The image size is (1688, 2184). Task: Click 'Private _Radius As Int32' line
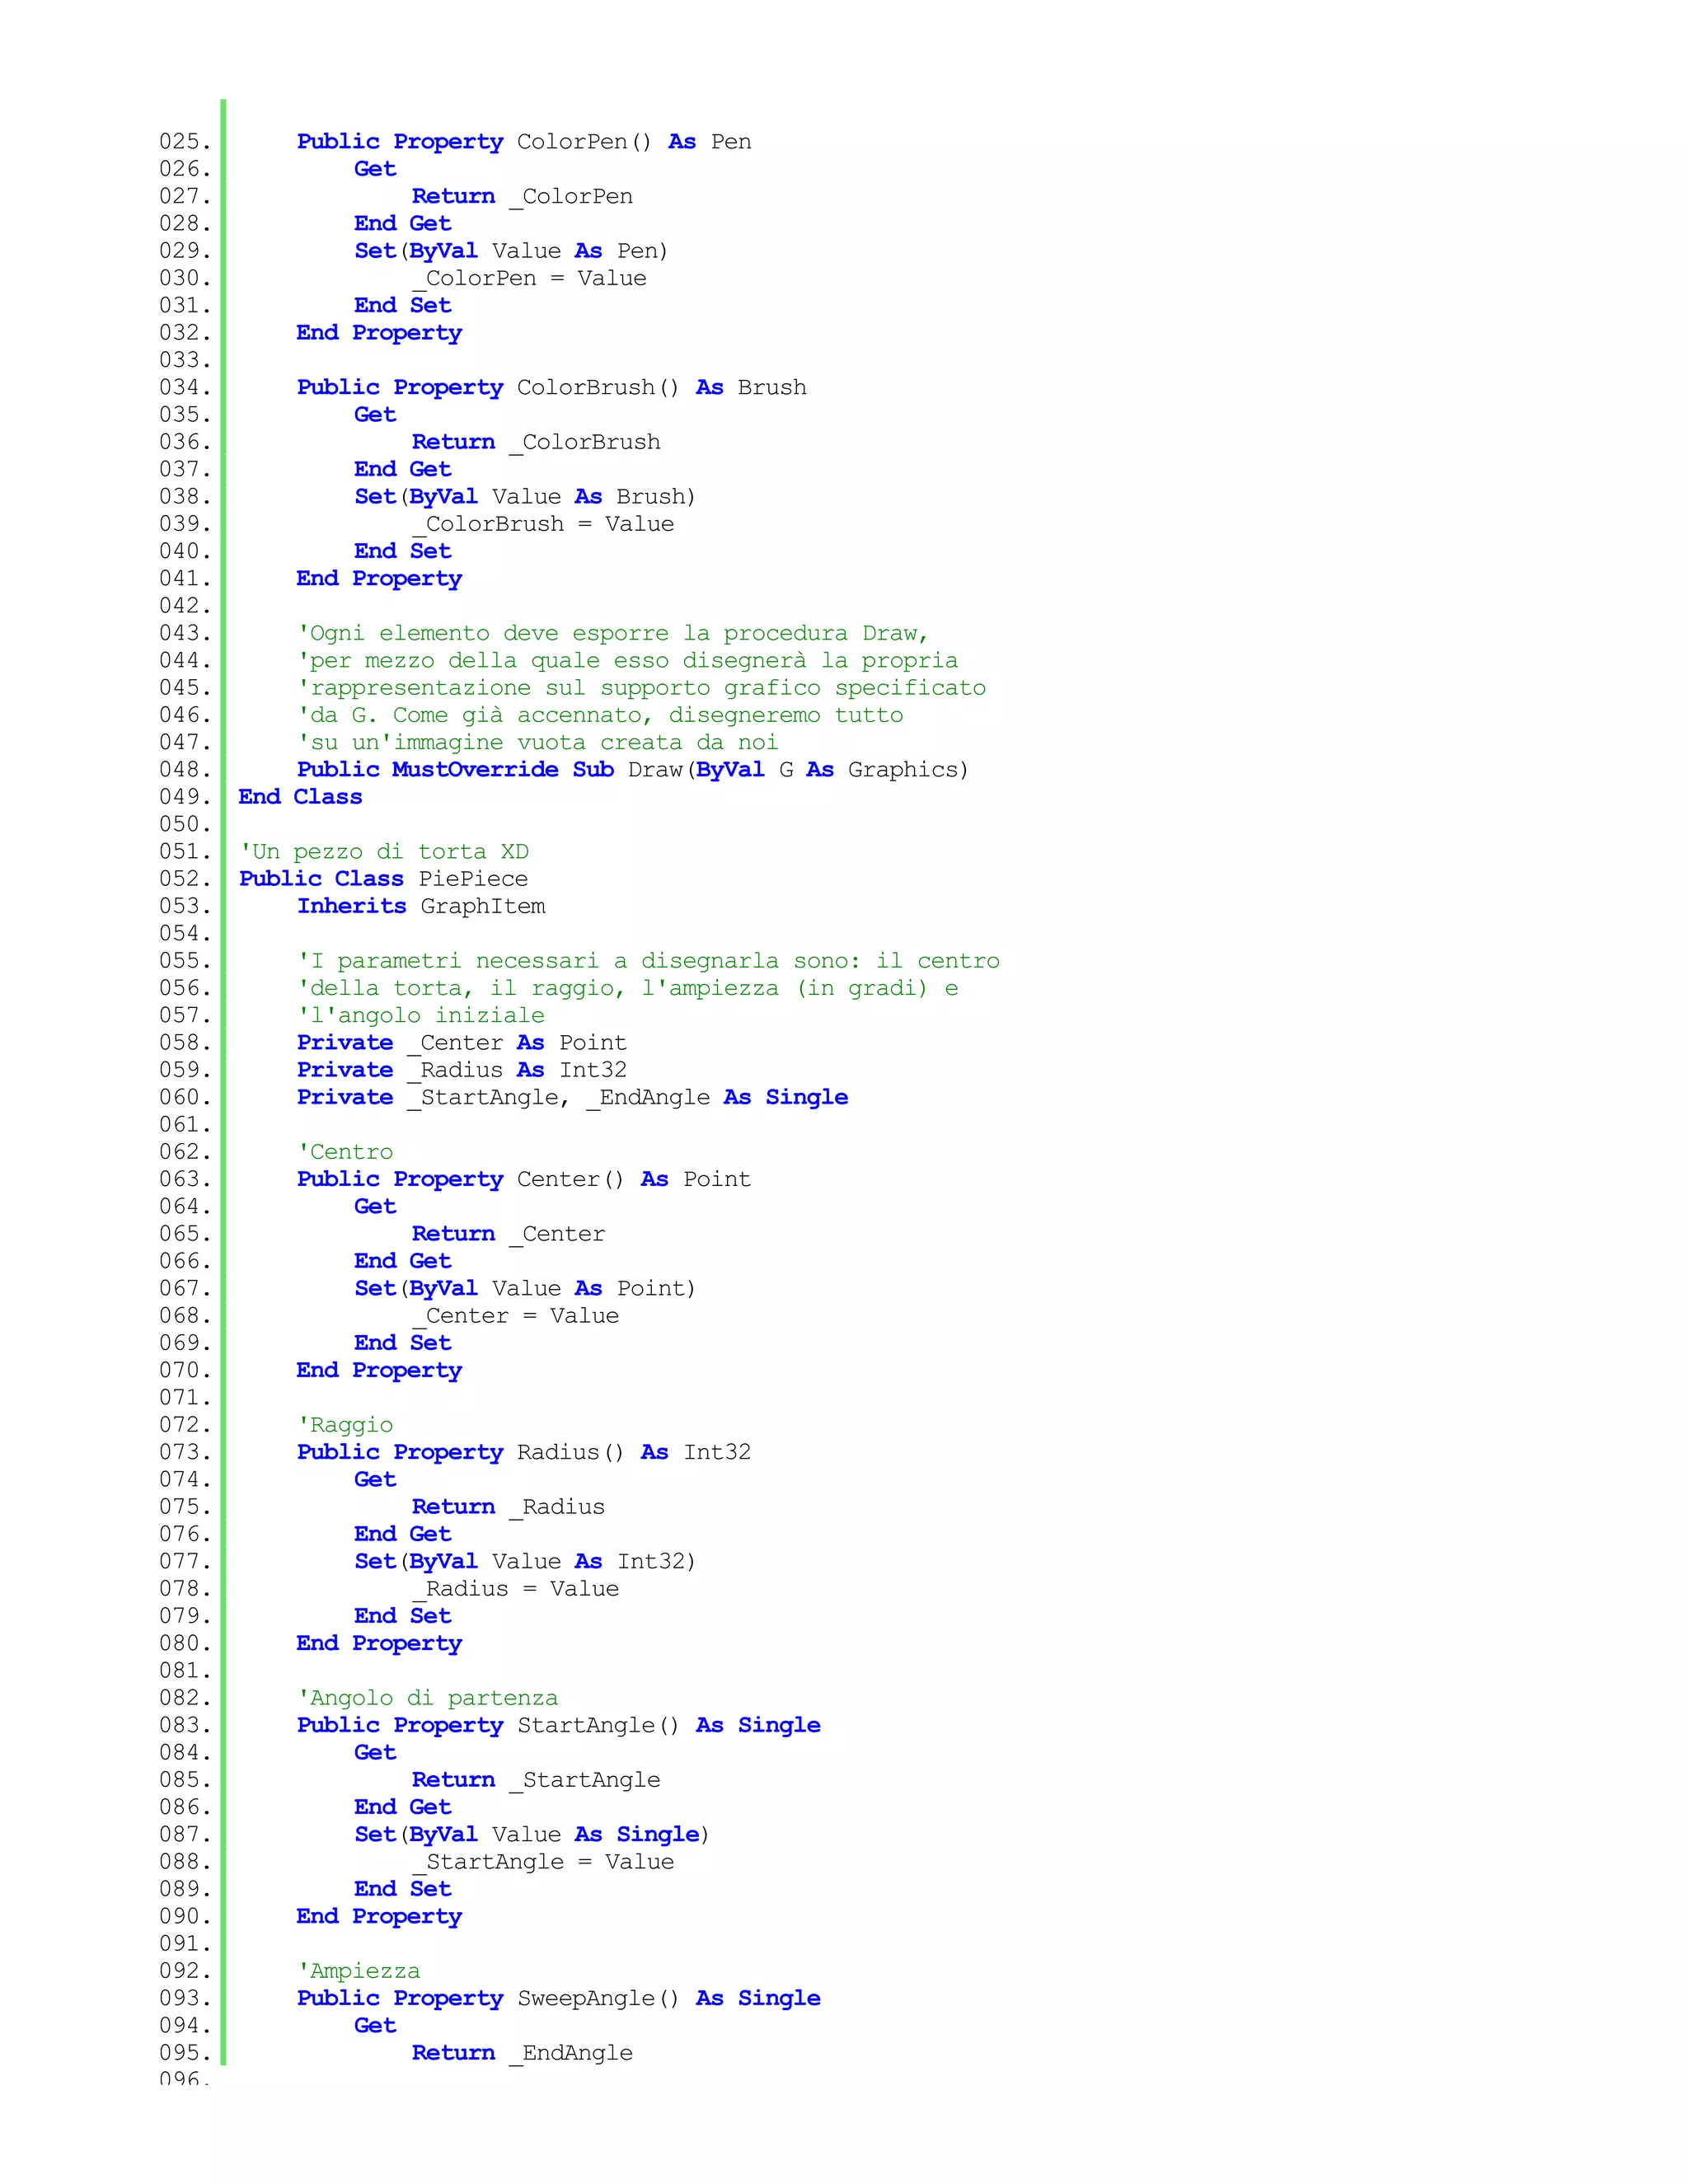click(x=462, y=1070)
